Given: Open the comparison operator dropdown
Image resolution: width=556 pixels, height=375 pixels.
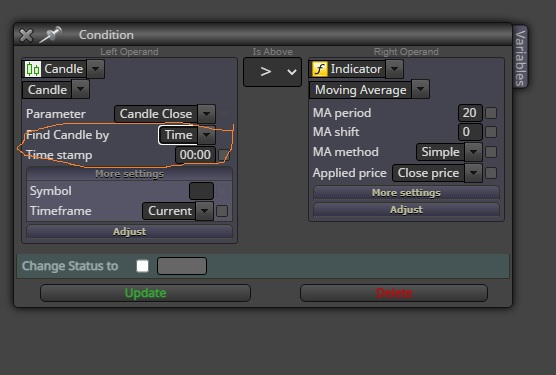Looking at the screenshot, I should [272, 72].
